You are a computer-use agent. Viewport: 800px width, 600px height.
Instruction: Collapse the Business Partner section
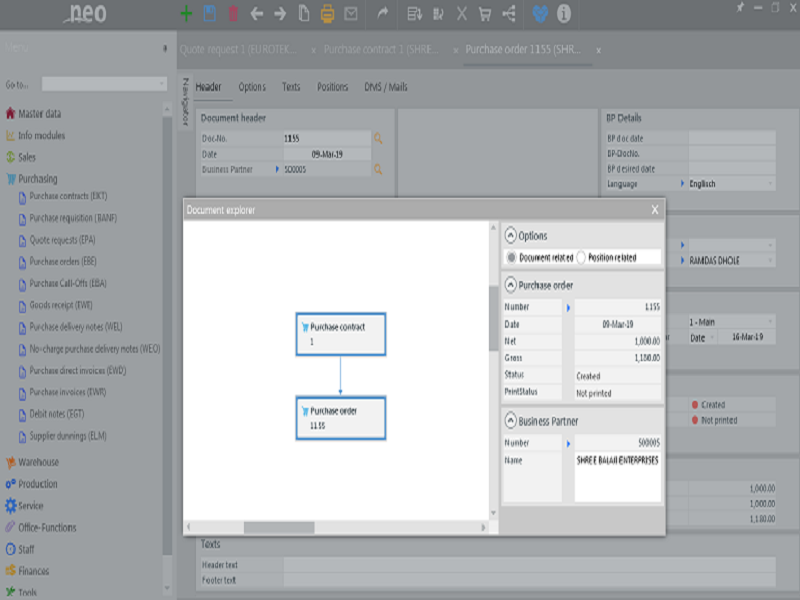coord(510,421)
